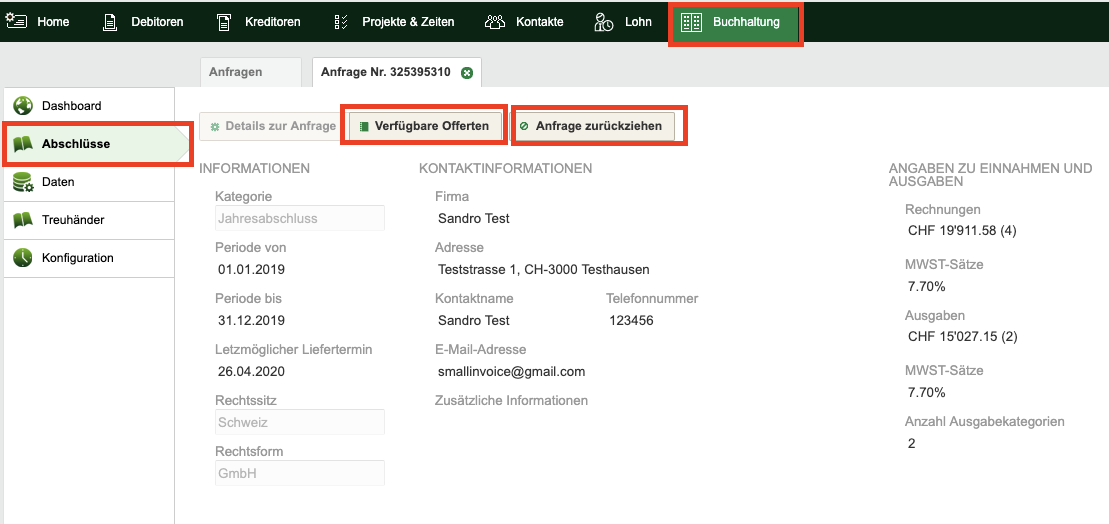
Task: Click the Konfiguration clock icon
Action: coord(23,258)
